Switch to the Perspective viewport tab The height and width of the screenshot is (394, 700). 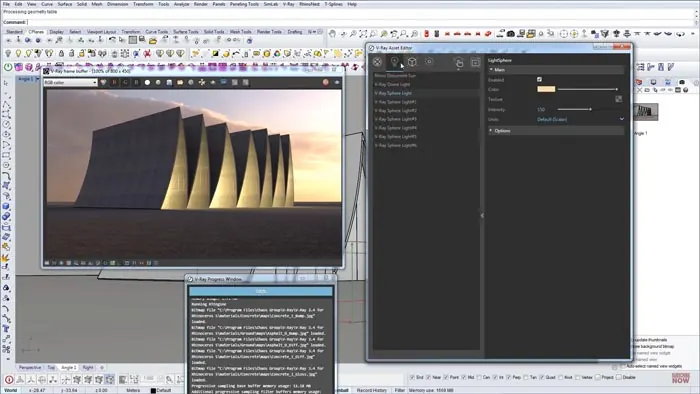pos(30,368)
